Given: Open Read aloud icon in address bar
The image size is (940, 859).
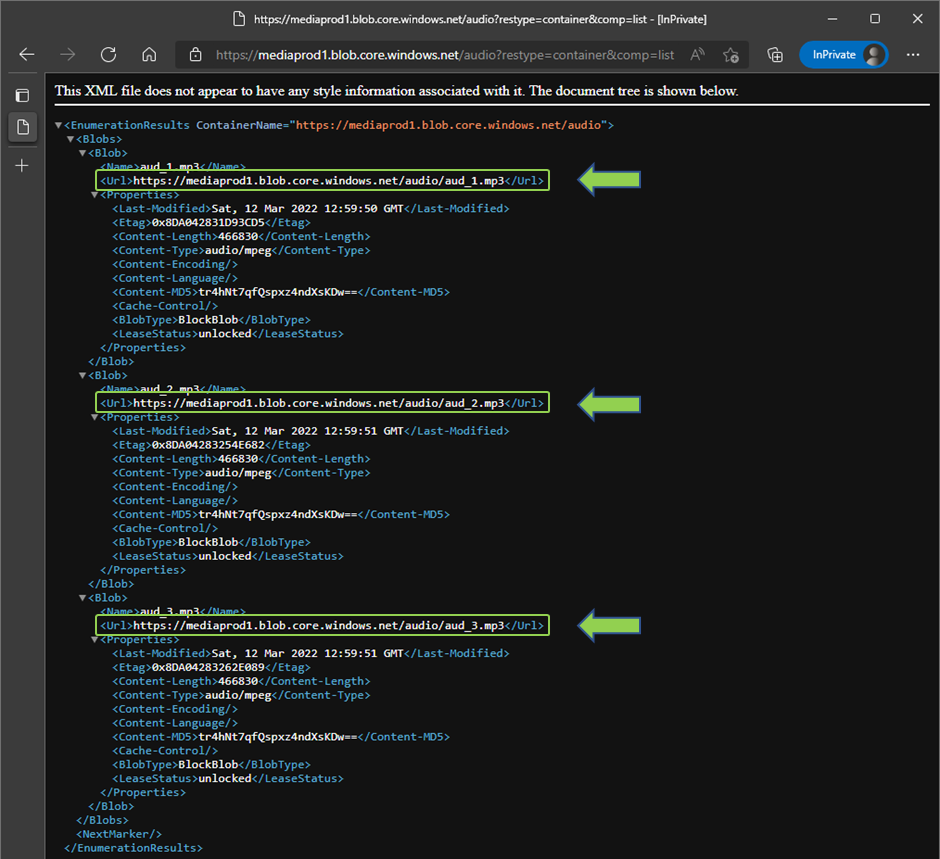Looking at the screenshot, I should click(x=697, y=55).
